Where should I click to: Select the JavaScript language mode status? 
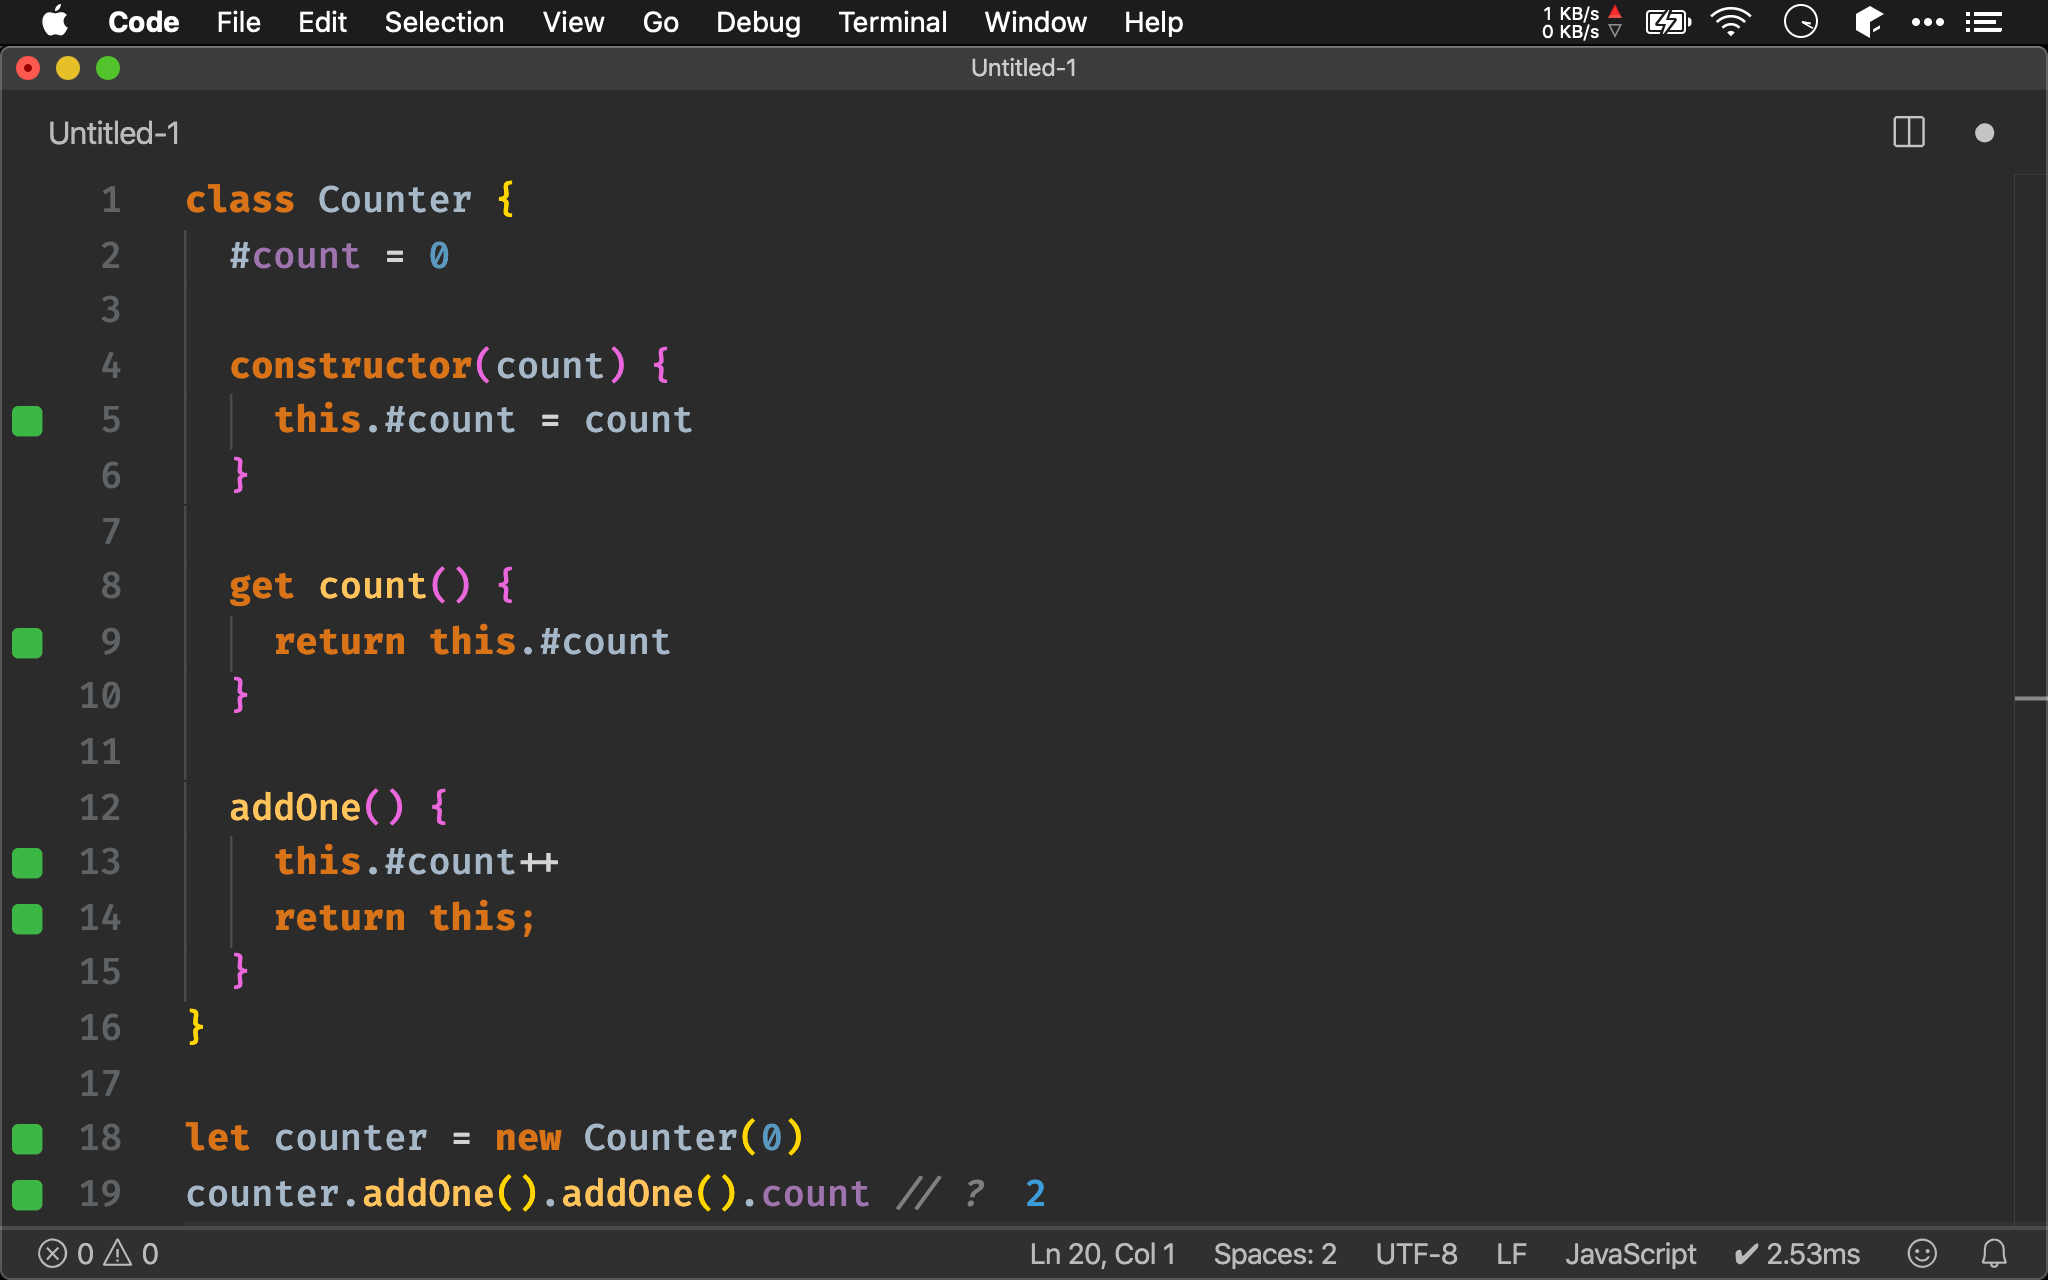pyautogui.click(x=1632, y=1252)
